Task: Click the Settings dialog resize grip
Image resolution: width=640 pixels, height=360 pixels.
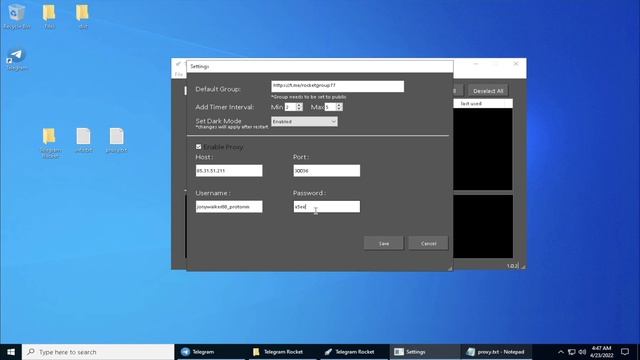Action: pos(450,268)
